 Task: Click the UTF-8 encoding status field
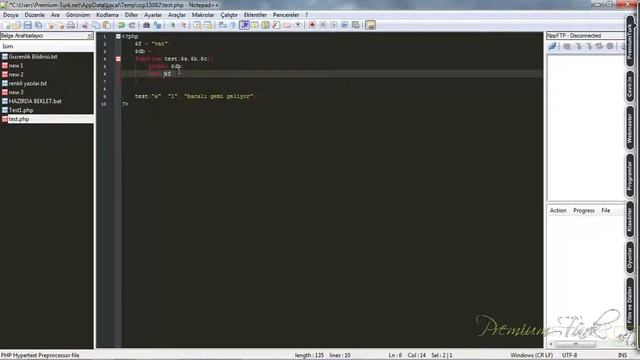(569, 356)
